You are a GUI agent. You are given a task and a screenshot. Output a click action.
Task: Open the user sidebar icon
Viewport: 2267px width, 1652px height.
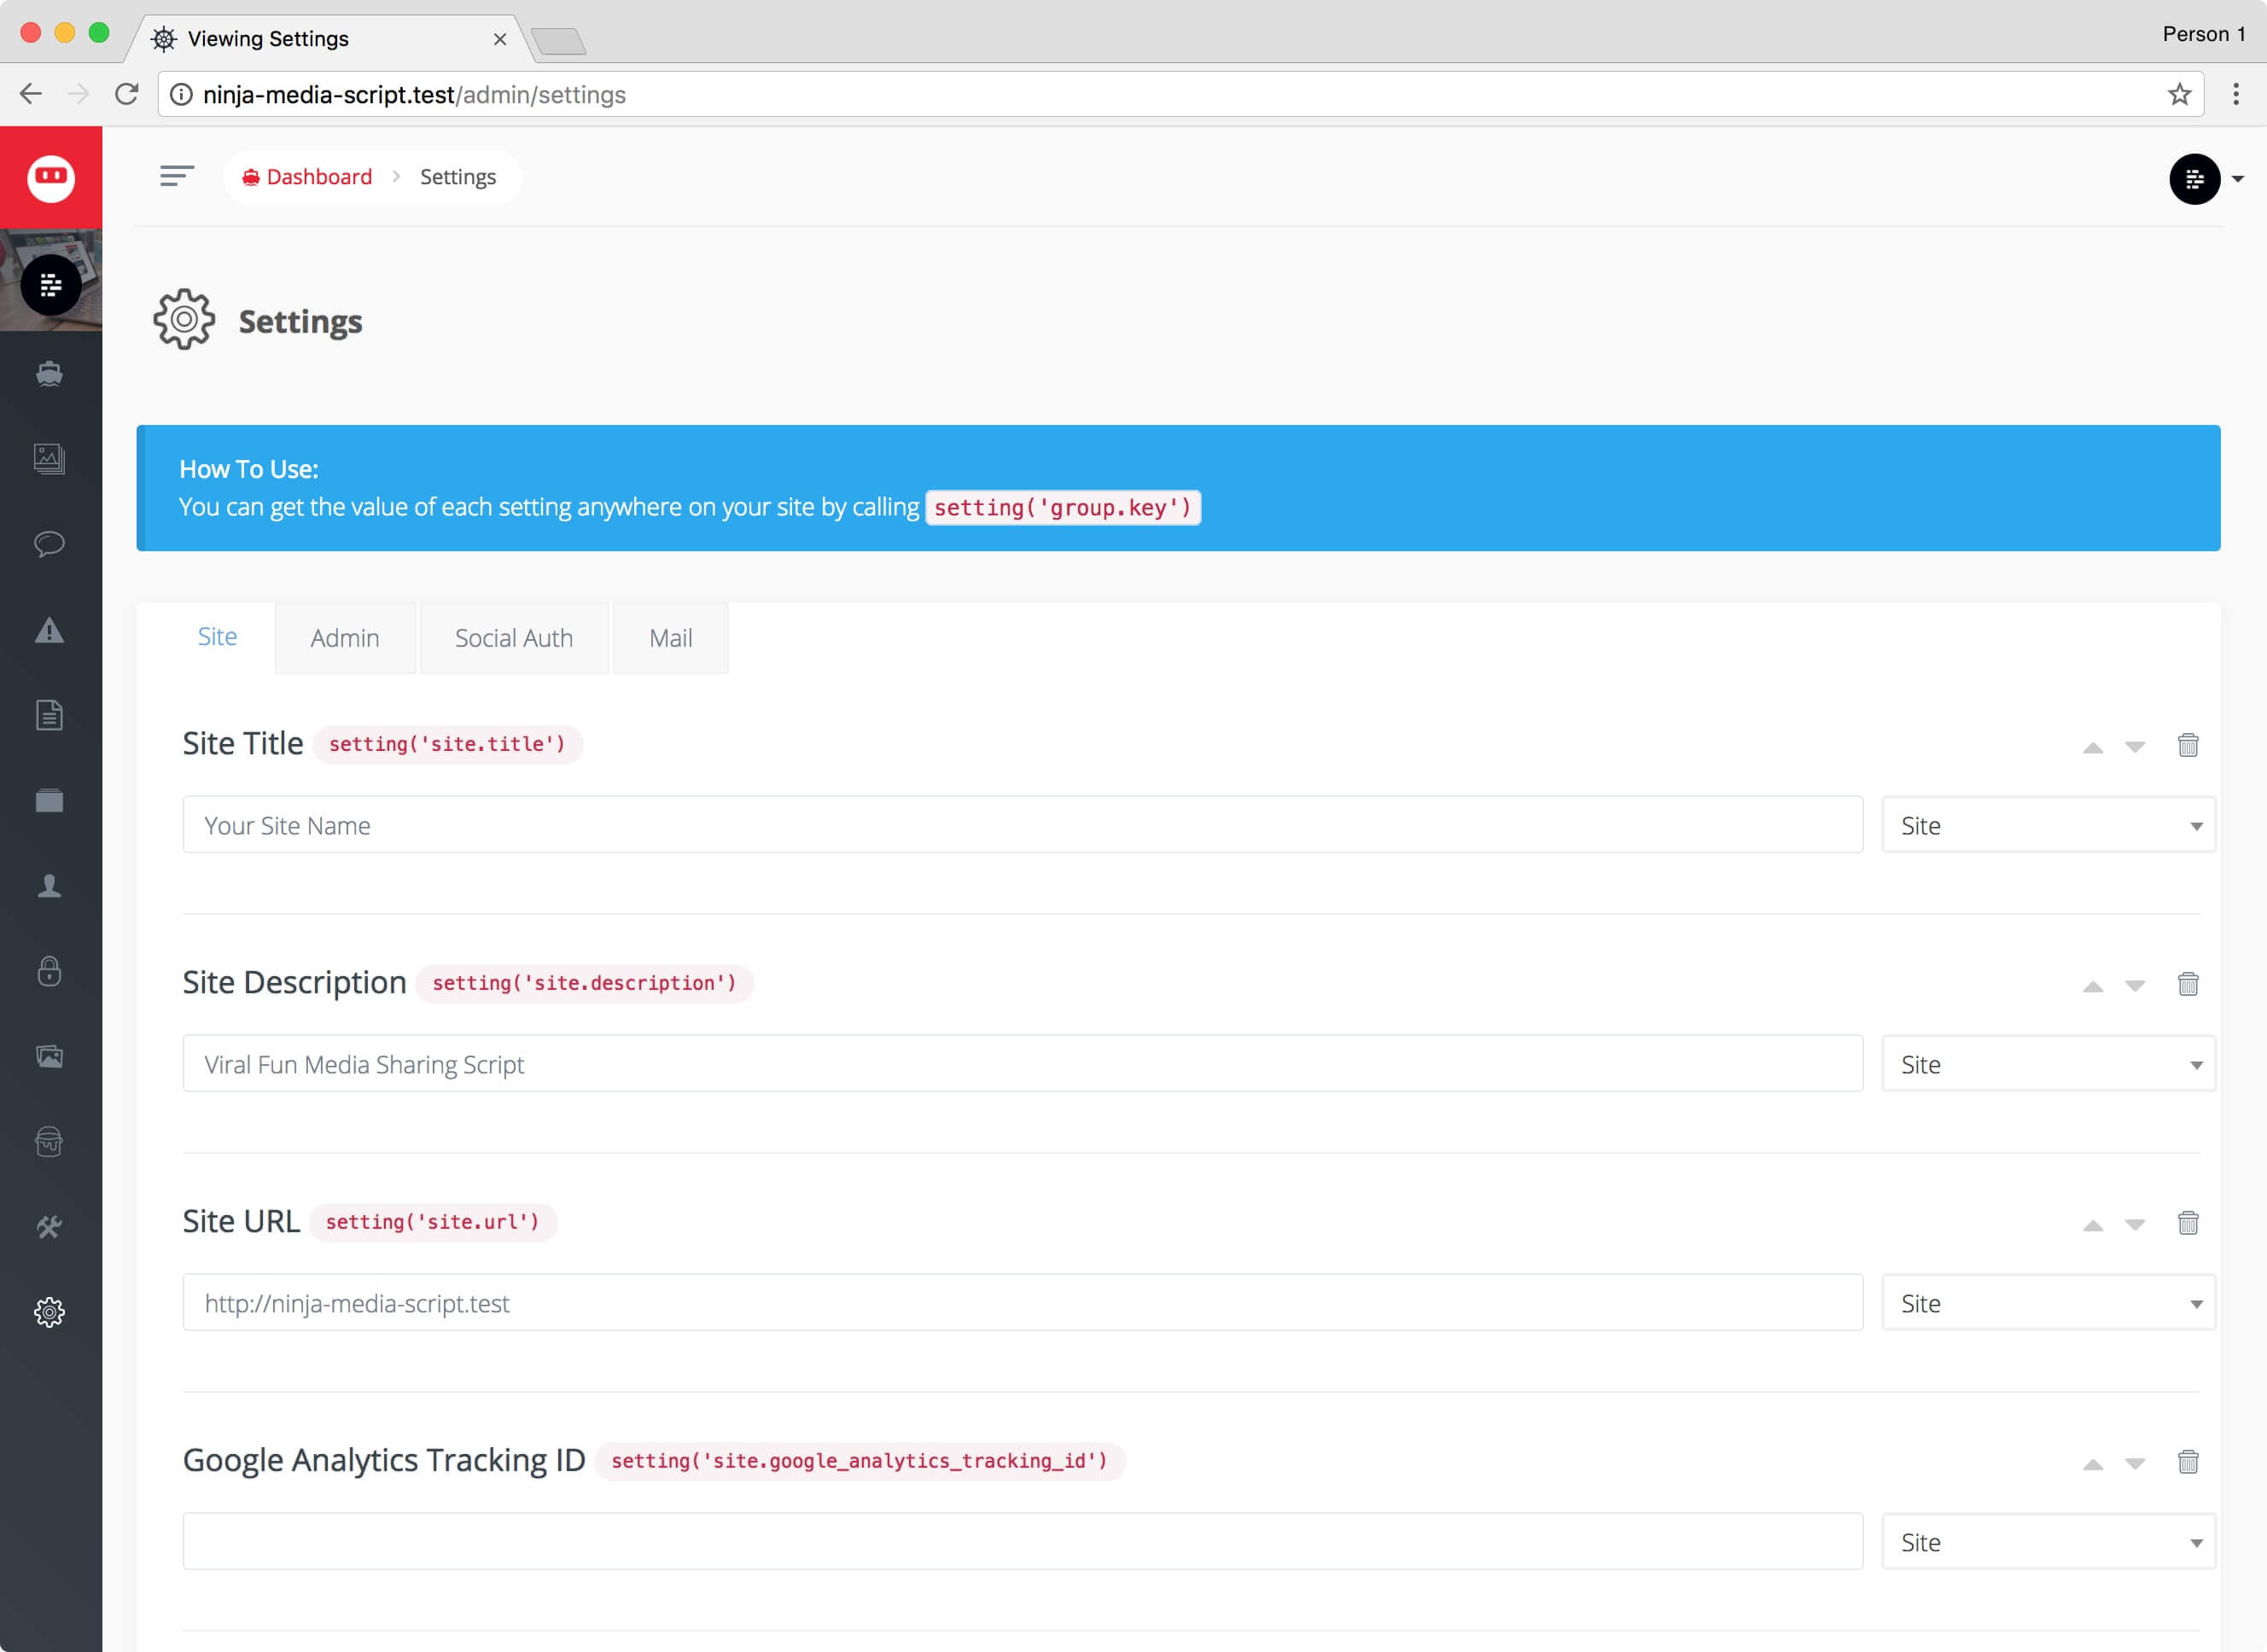[50, 886]
